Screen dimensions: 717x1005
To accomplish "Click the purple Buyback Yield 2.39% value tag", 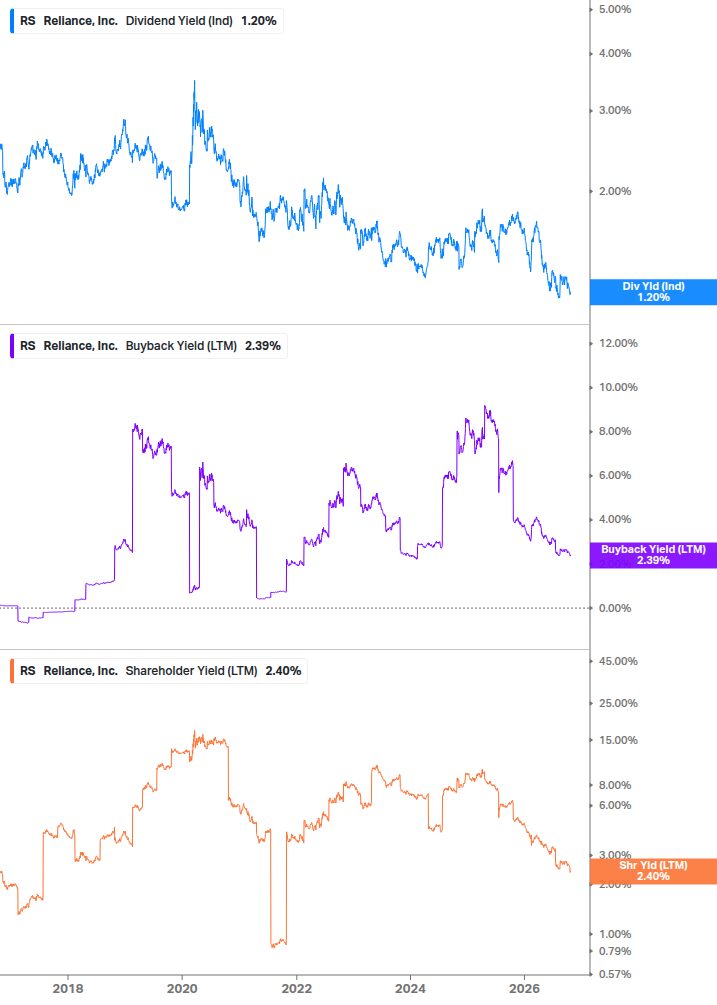I will coord(653,555).
